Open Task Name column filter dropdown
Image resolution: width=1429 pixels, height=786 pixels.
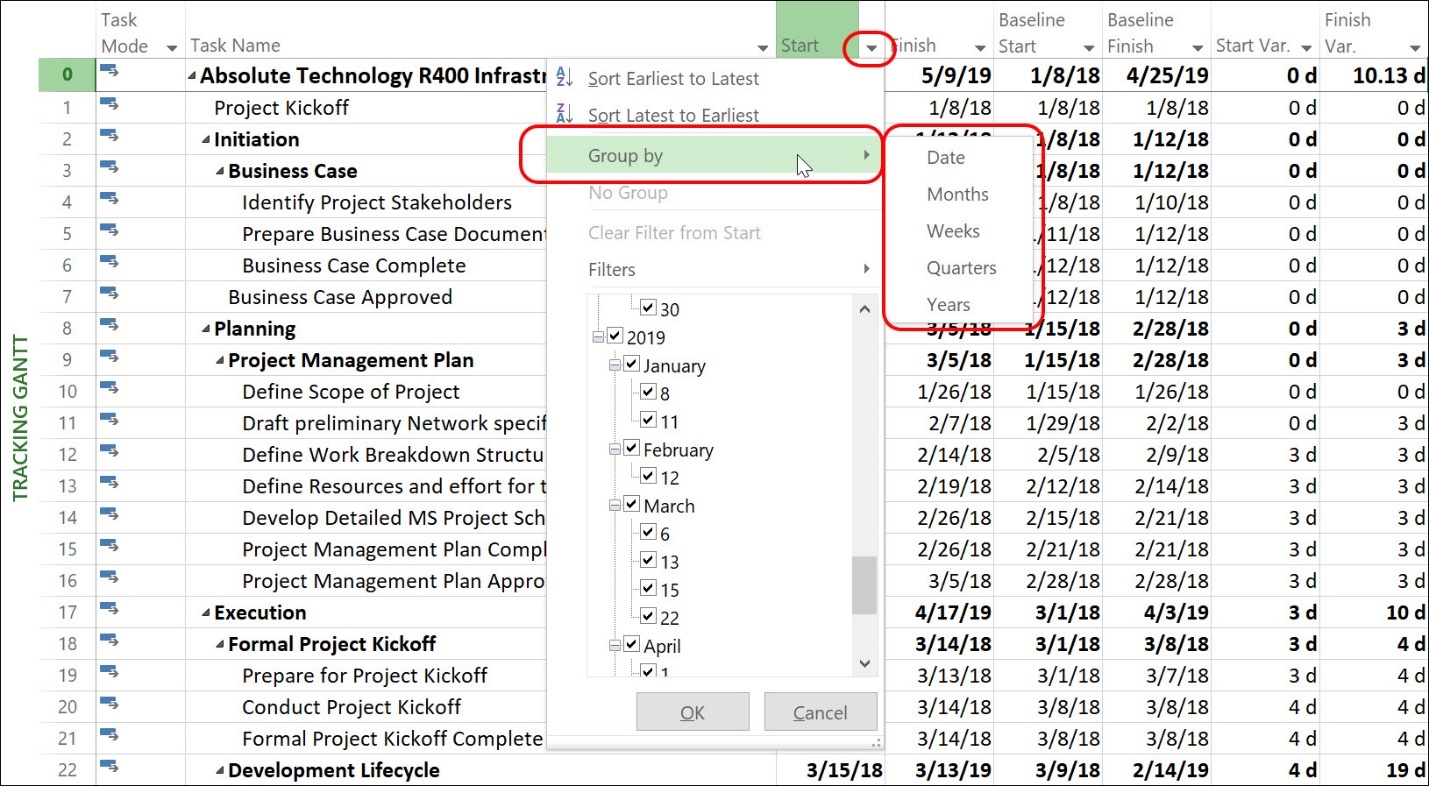point(764,47)
